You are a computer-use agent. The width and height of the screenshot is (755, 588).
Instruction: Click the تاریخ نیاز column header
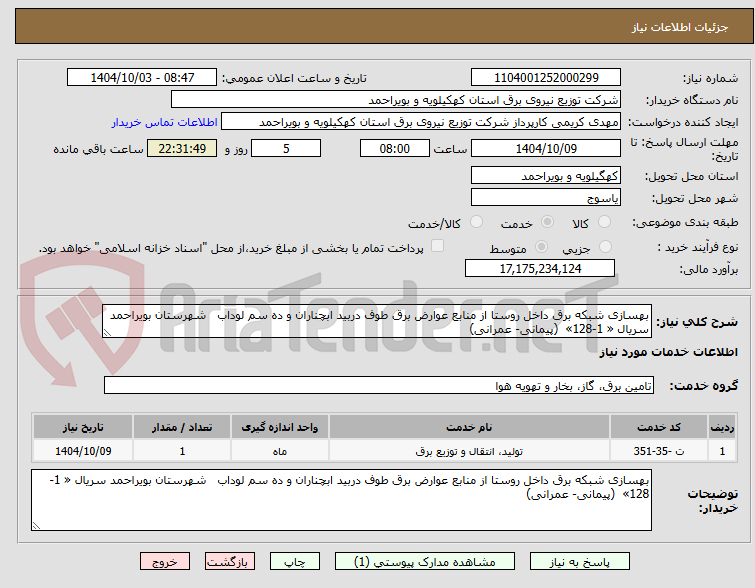coord(83,427)
